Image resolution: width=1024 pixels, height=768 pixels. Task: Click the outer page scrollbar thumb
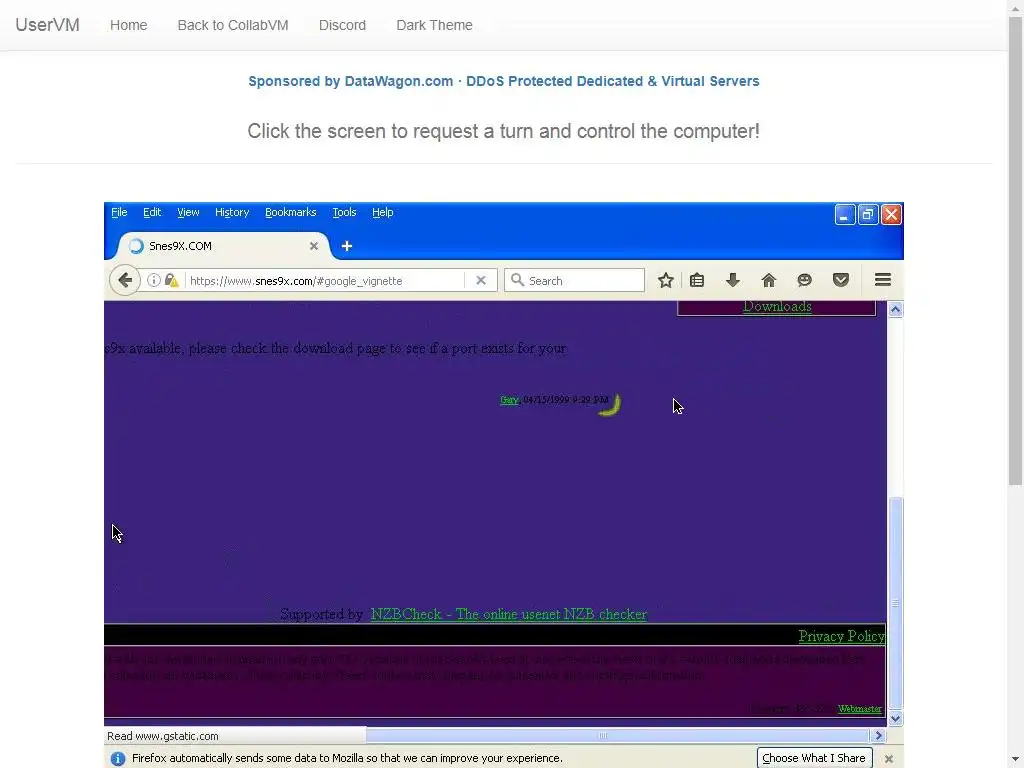pos(1016,251)
